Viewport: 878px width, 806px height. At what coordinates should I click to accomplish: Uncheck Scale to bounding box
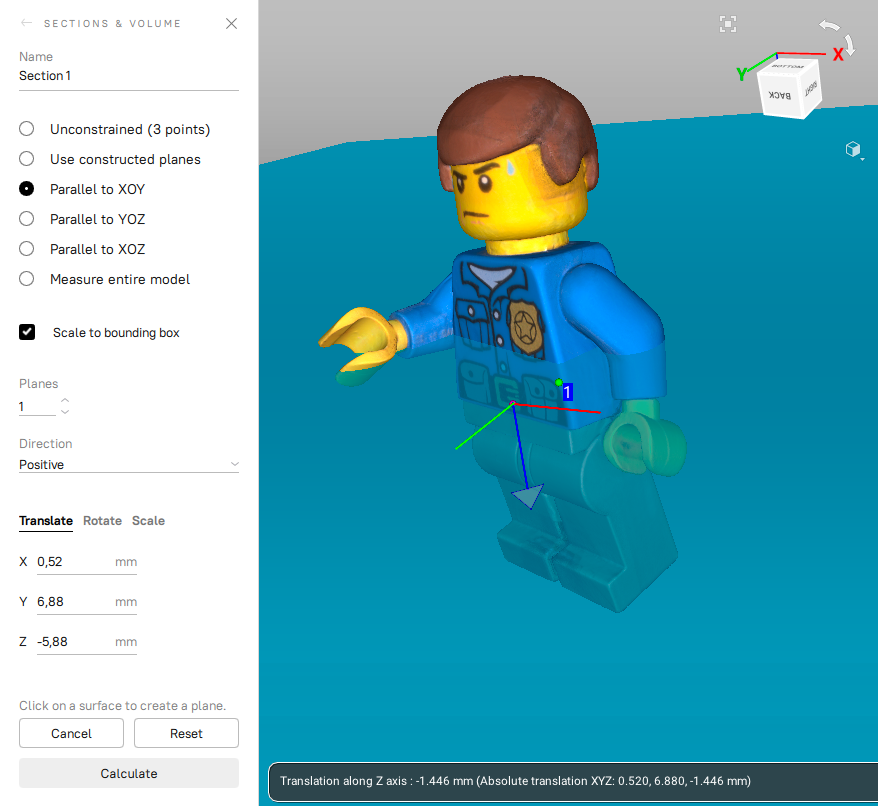point(27,332)
